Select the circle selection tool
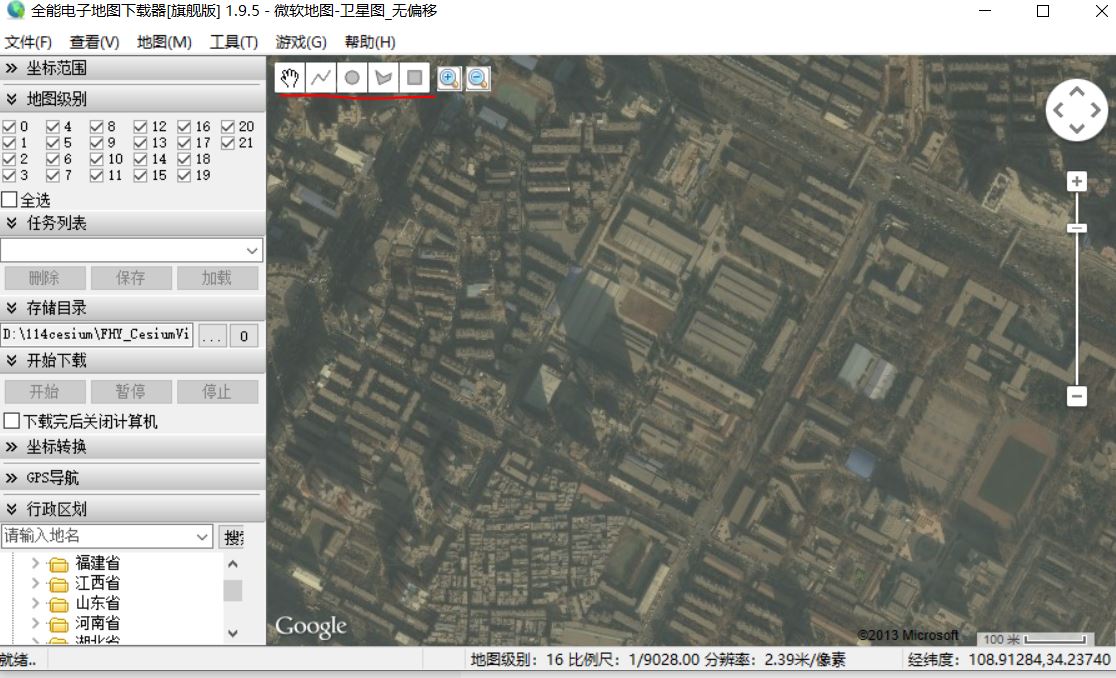Image resolution: width=1116 pixels, height=678 pixels. [x=352, y=78]
